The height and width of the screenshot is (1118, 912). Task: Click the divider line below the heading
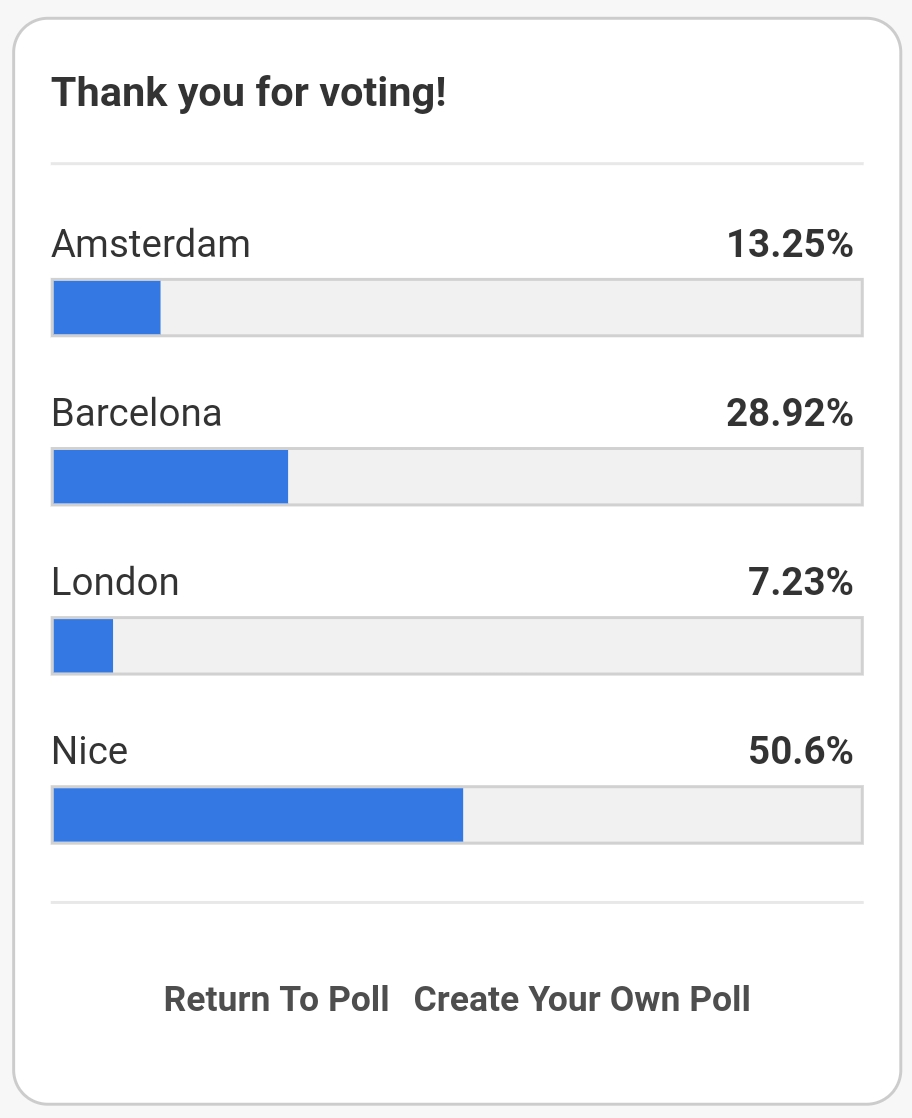click(456, 163)
